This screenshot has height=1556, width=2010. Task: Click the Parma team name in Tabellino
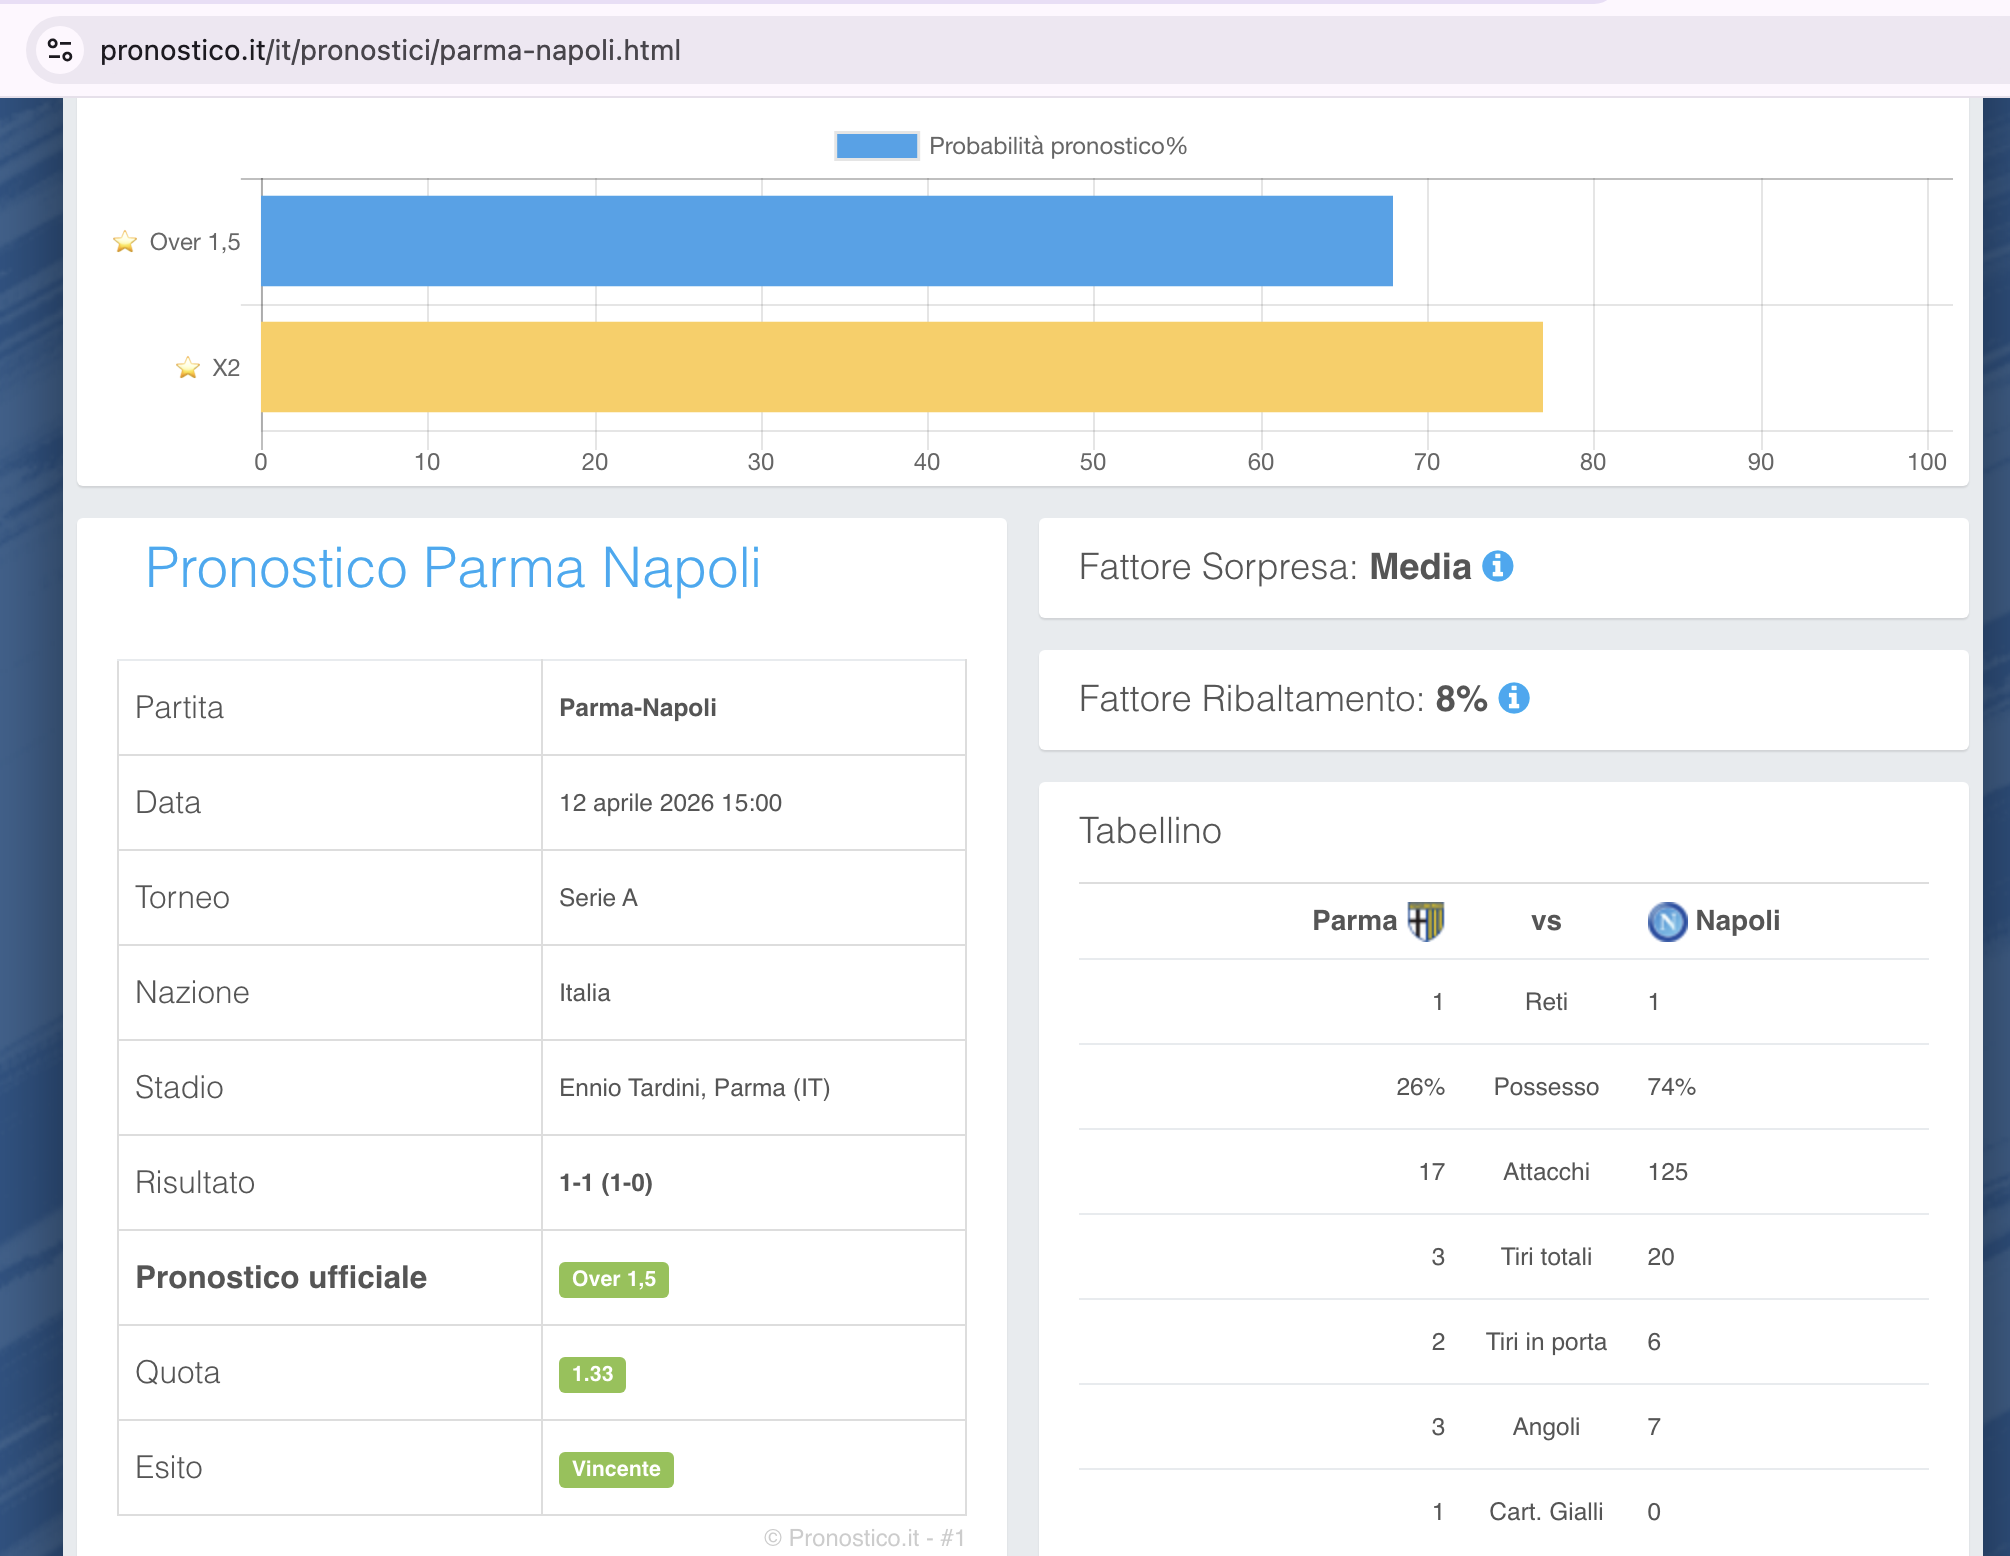[1354, 921]
